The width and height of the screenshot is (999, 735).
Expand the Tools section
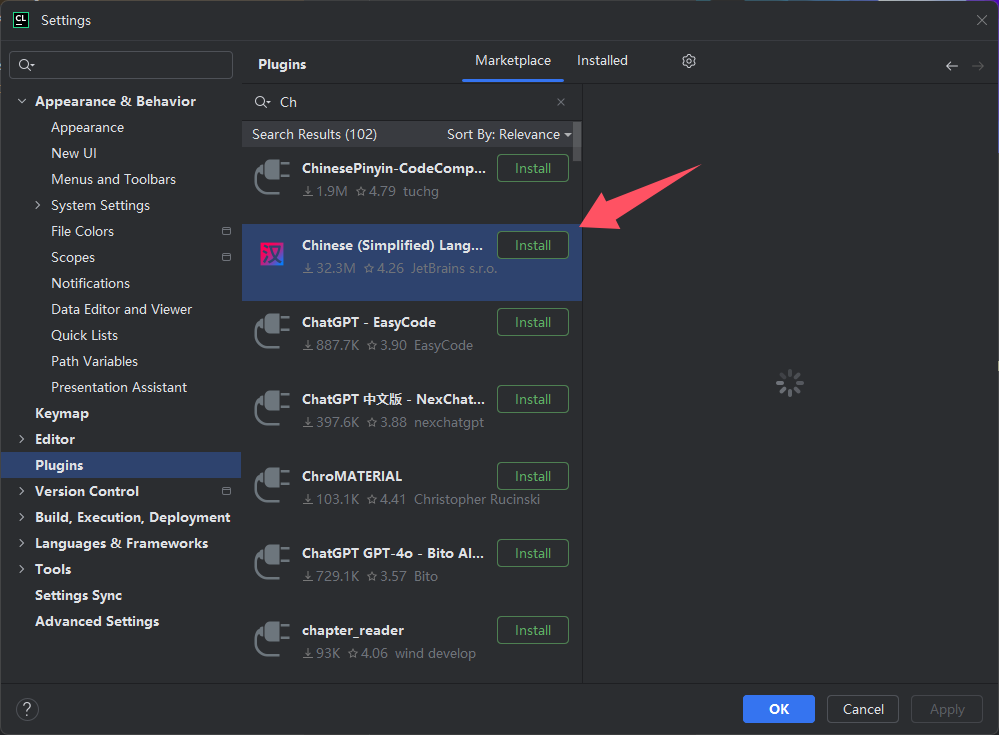tap(22, 569)
